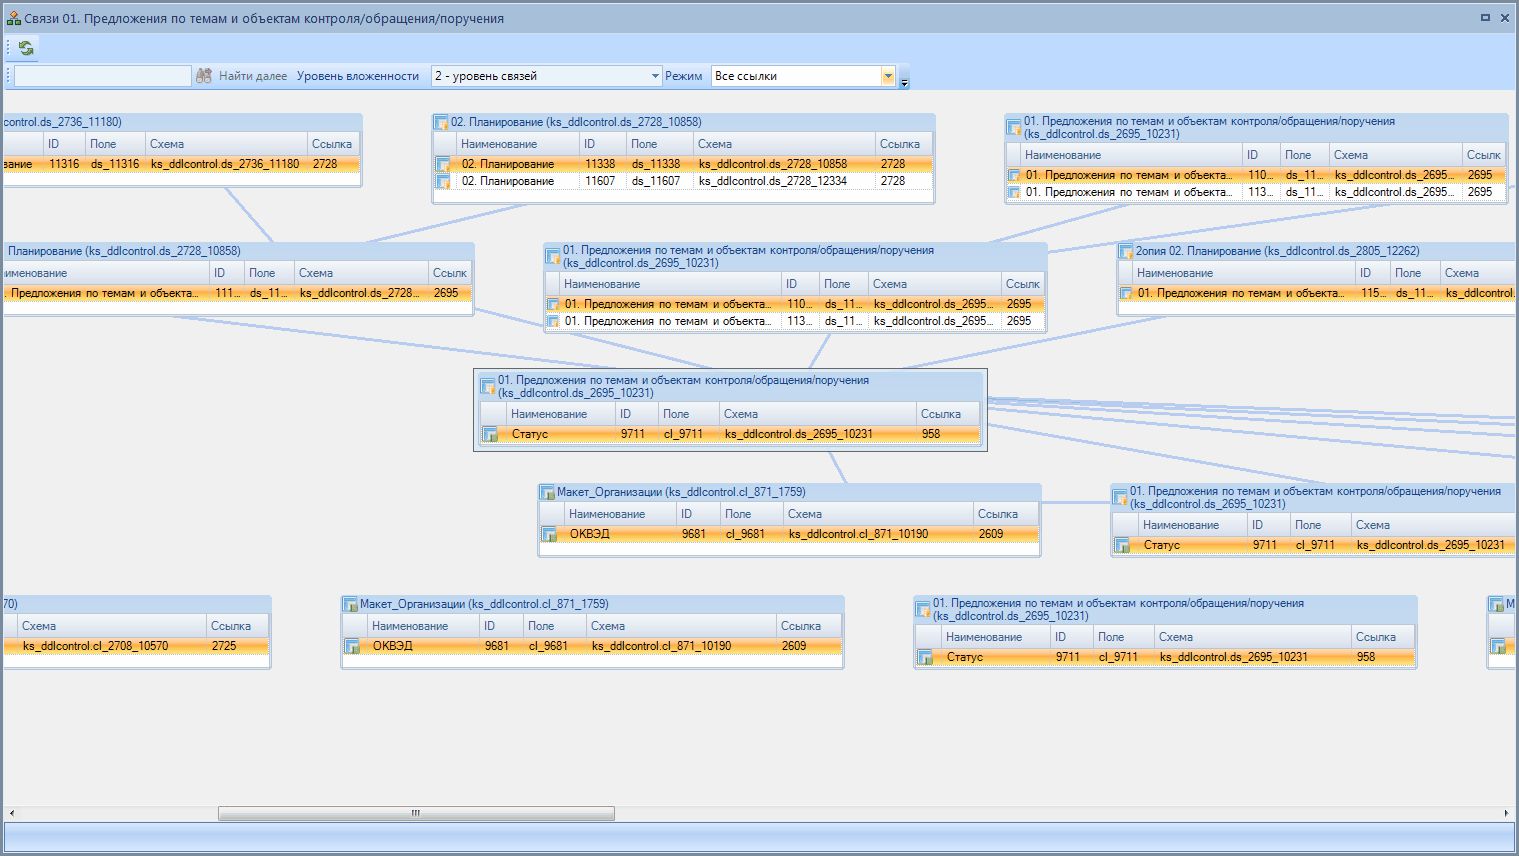Open the toolbar overflow options arrow

pos(904,83)
